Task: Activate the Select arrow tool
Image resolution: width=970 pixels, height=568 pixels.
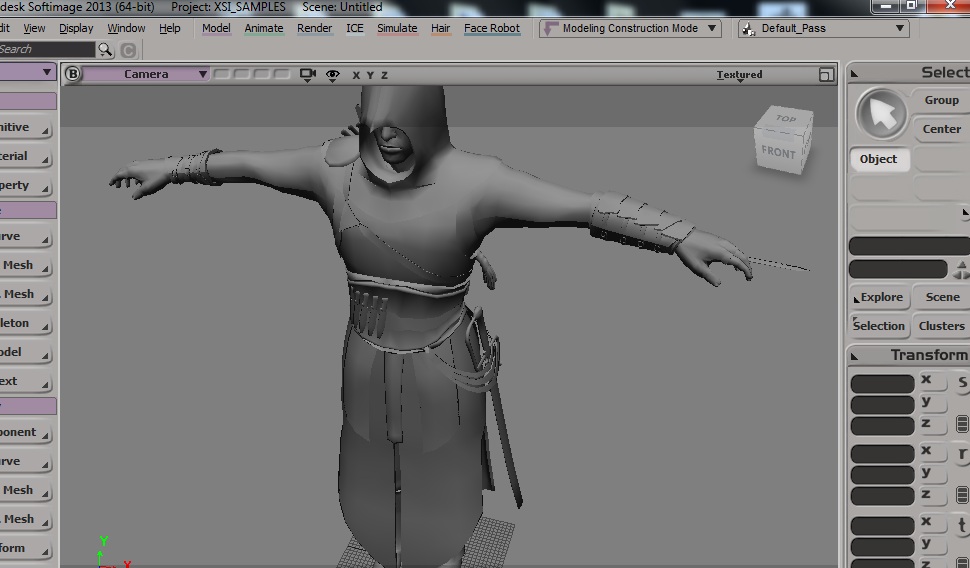Action: coord(881,114)
